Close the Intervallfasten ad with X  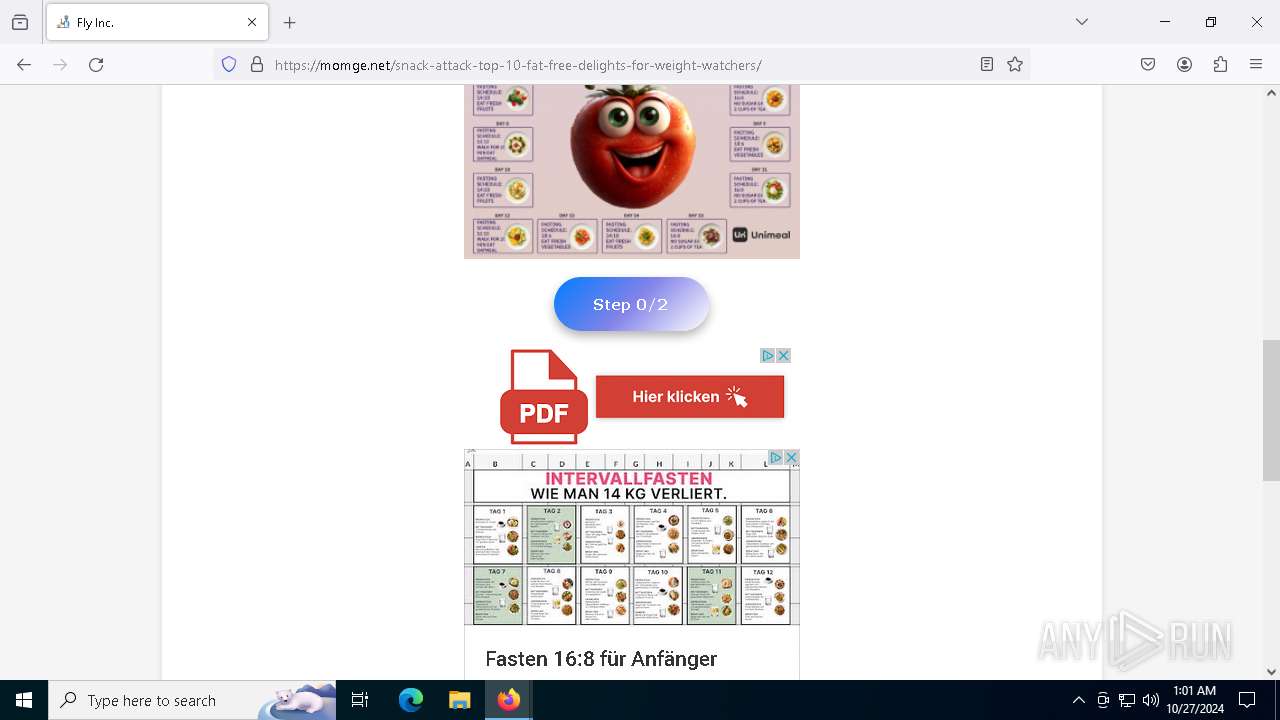[792, 457]
